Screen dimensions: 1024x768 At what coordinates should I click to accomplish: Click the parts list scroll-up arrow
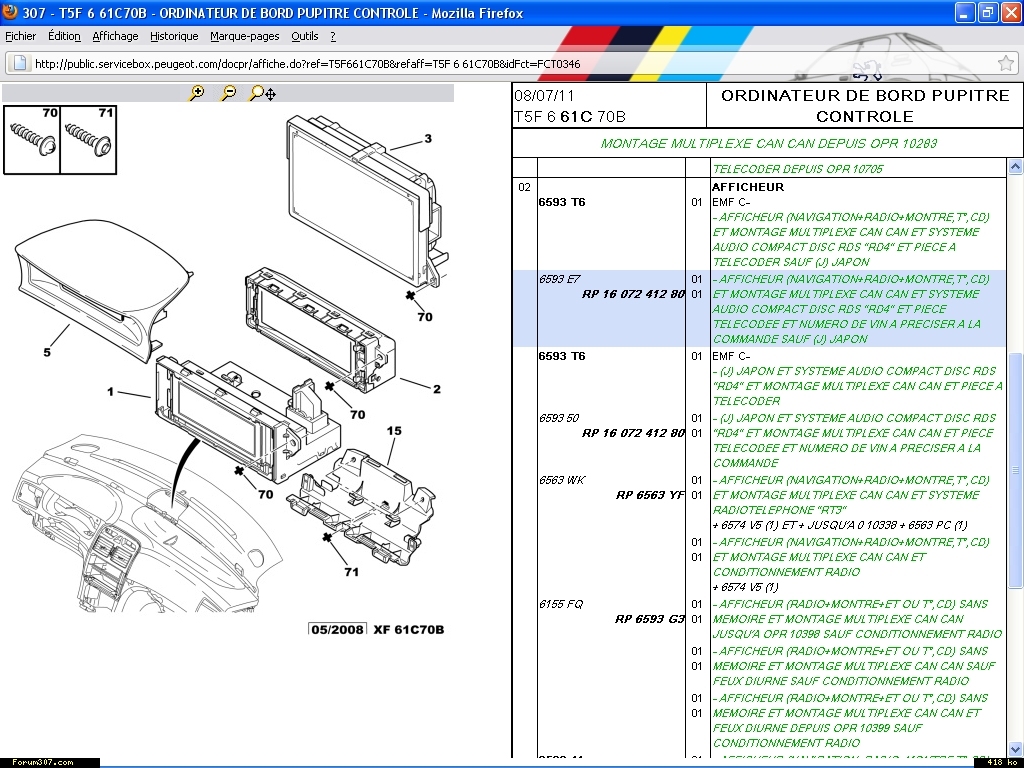click(1015, 167)
